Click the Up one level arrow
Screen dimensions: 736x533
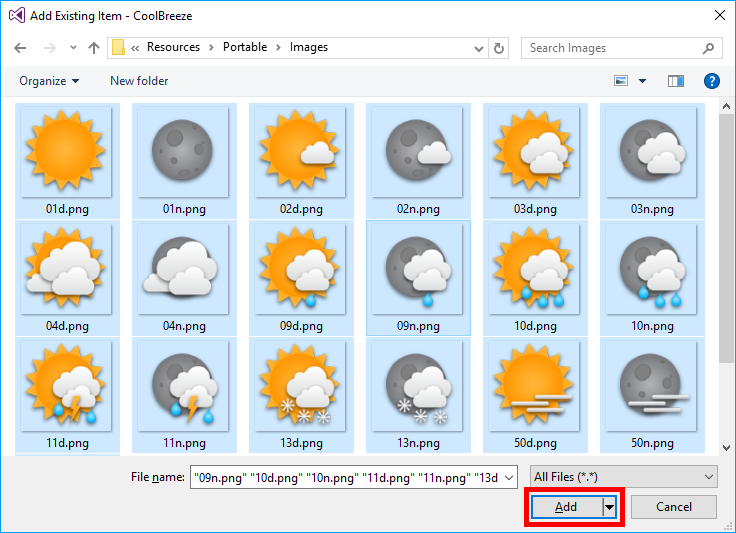94,48
